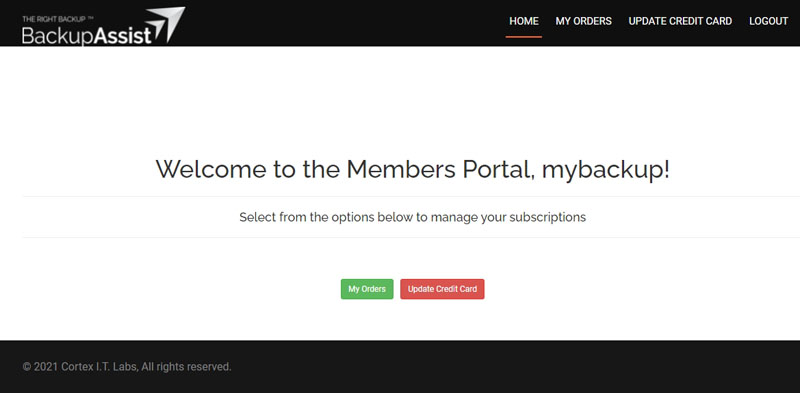800x393 pixels.
Task: Click the 2021 copyright symbol in the footer
Action: pos(27,367)
